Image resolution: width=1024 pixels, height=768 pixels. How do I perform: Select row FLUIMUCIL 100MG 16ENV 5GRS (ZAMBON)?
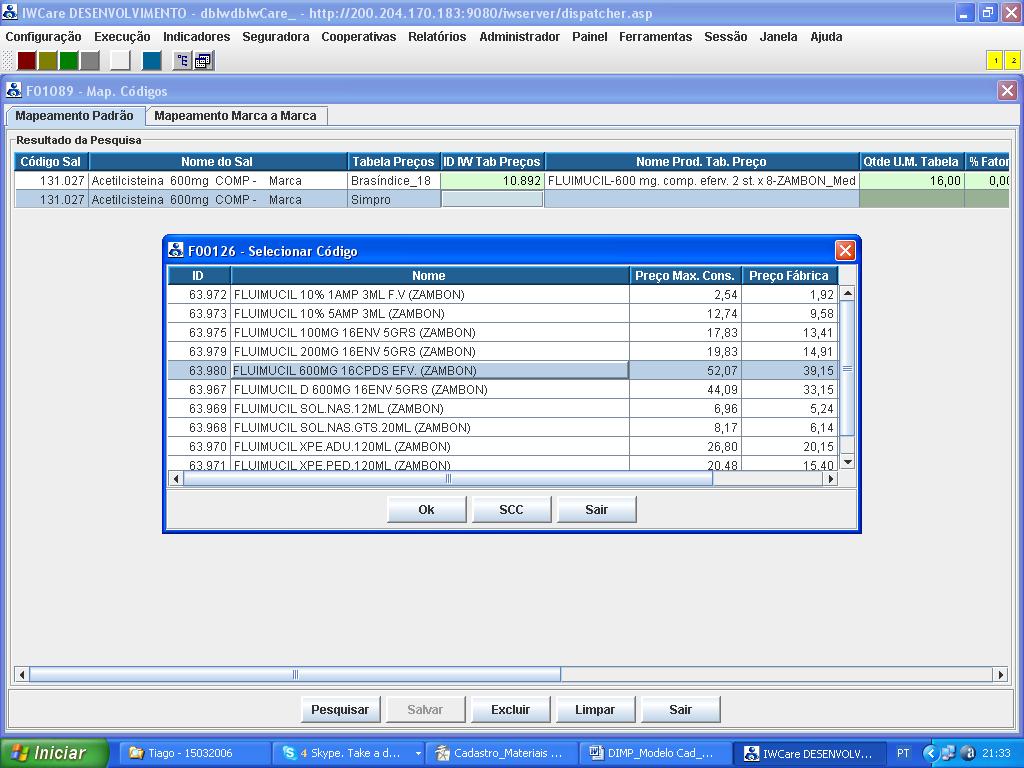[503, 332]
